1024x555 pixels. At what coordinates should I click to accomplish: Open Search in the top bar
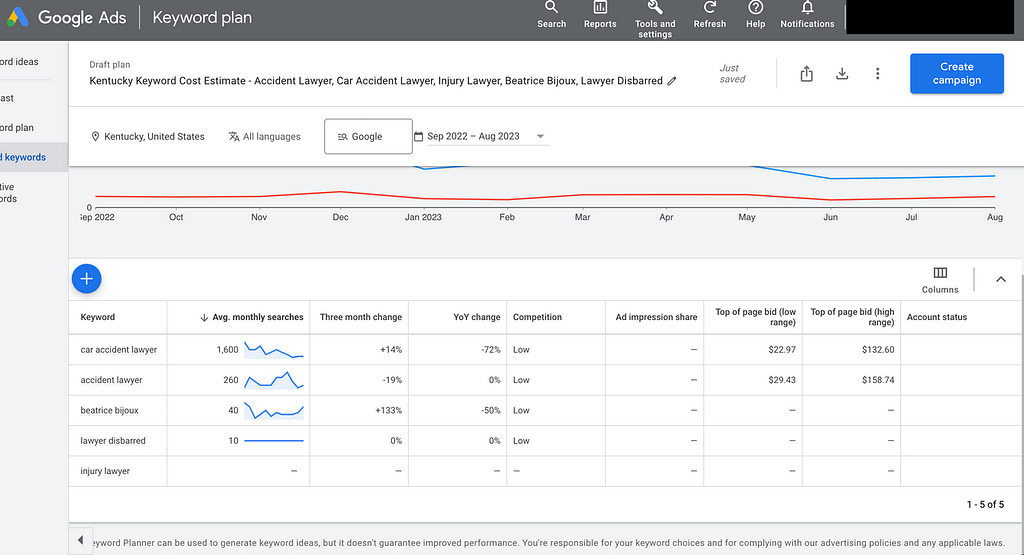[x=551, y=15]
